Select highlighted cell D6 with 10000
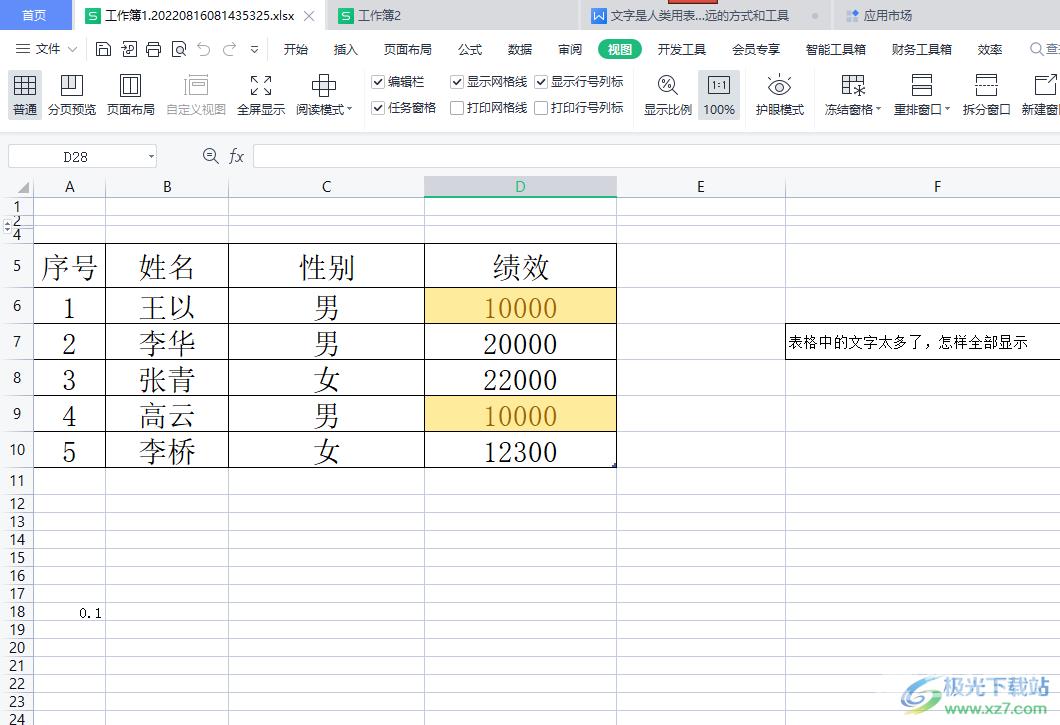This screenshot has height=725, width=1060. tap(521, 306)
